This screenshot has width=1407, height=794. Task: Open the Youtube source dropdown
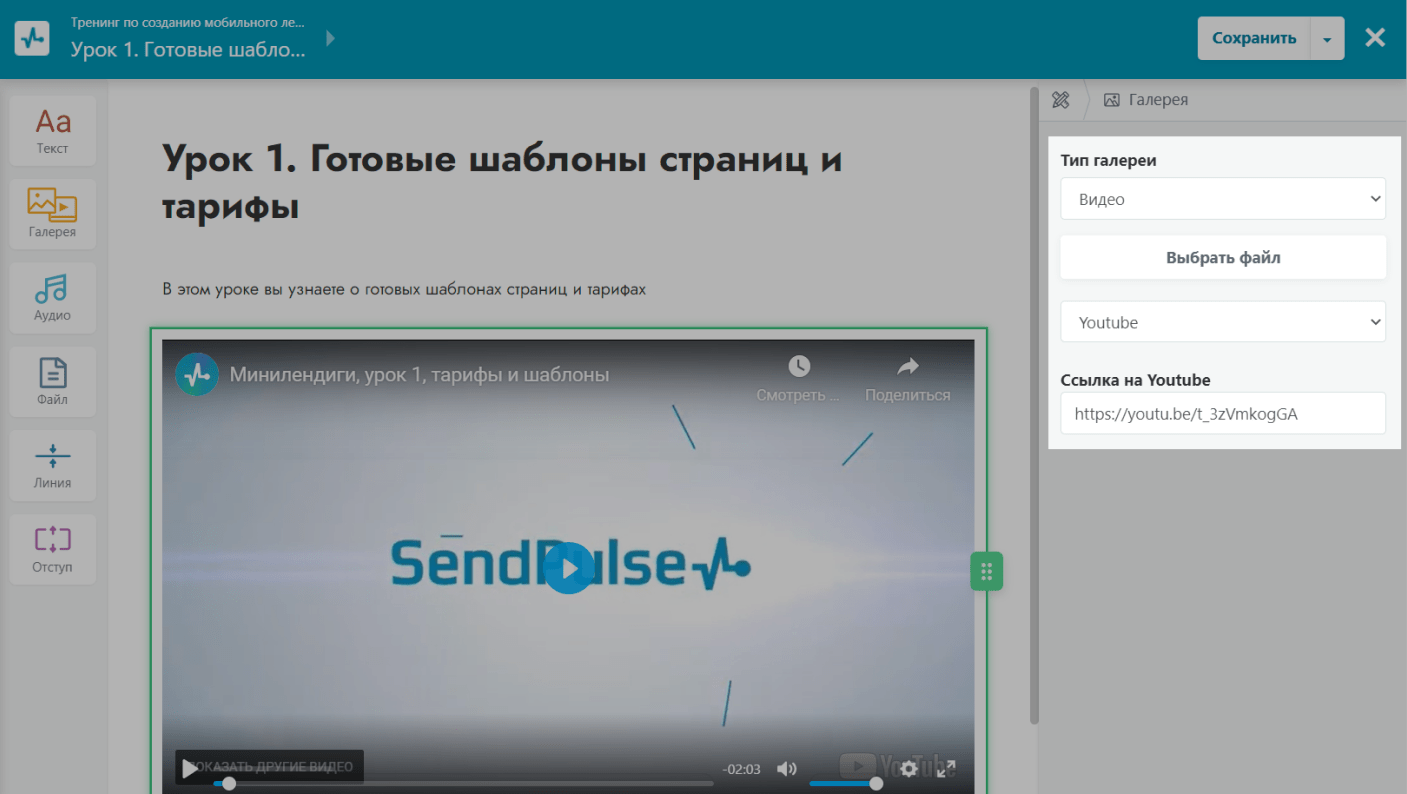coord(1223,322)
